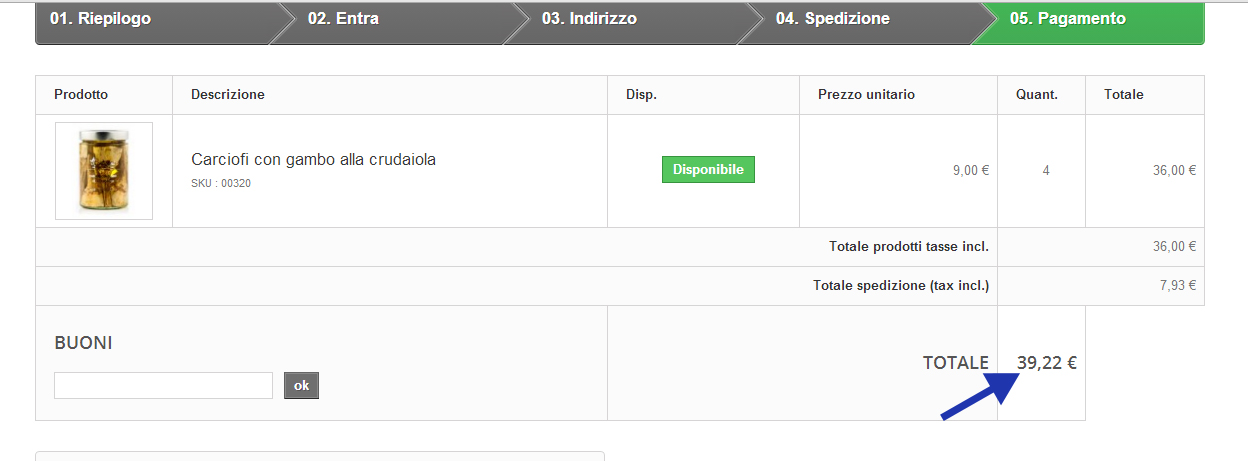Click the Prezzo unitario column header
This screenshot has width=1248, height=461.
point(866,95)
